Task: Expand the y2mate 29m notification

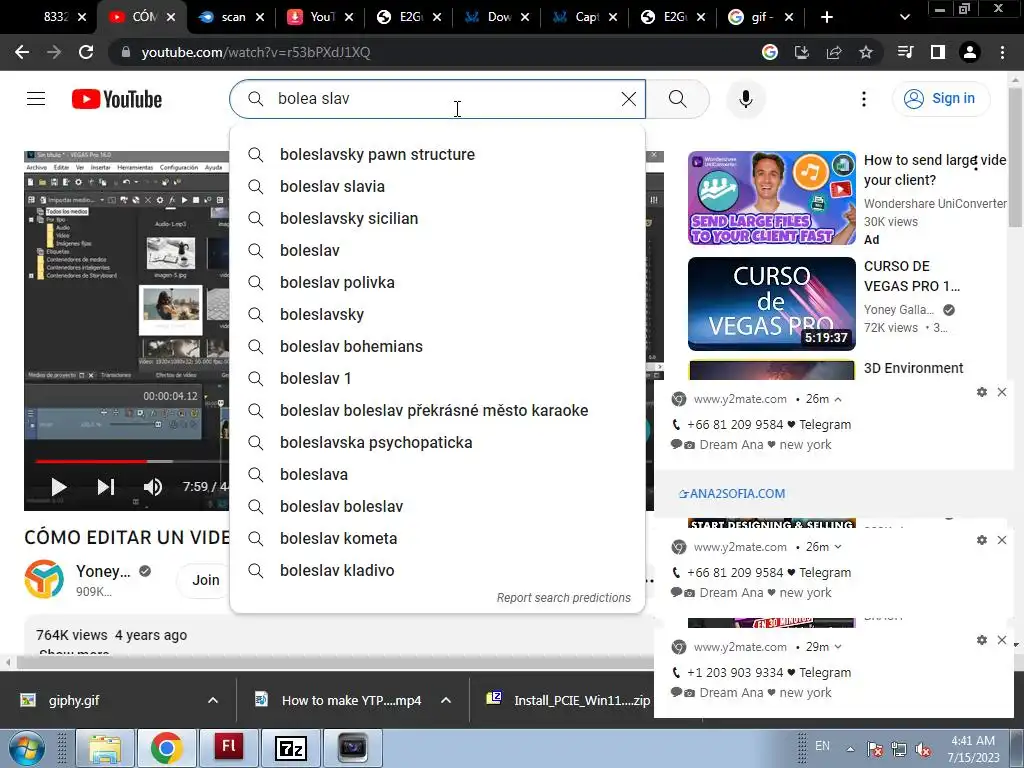Action: [x=838, y=647]
